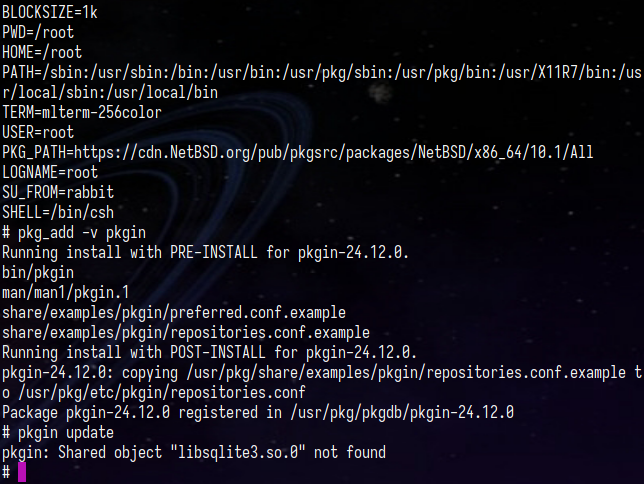
Task: Click the POST-INSTALL message line
Action: click(209, 353)
